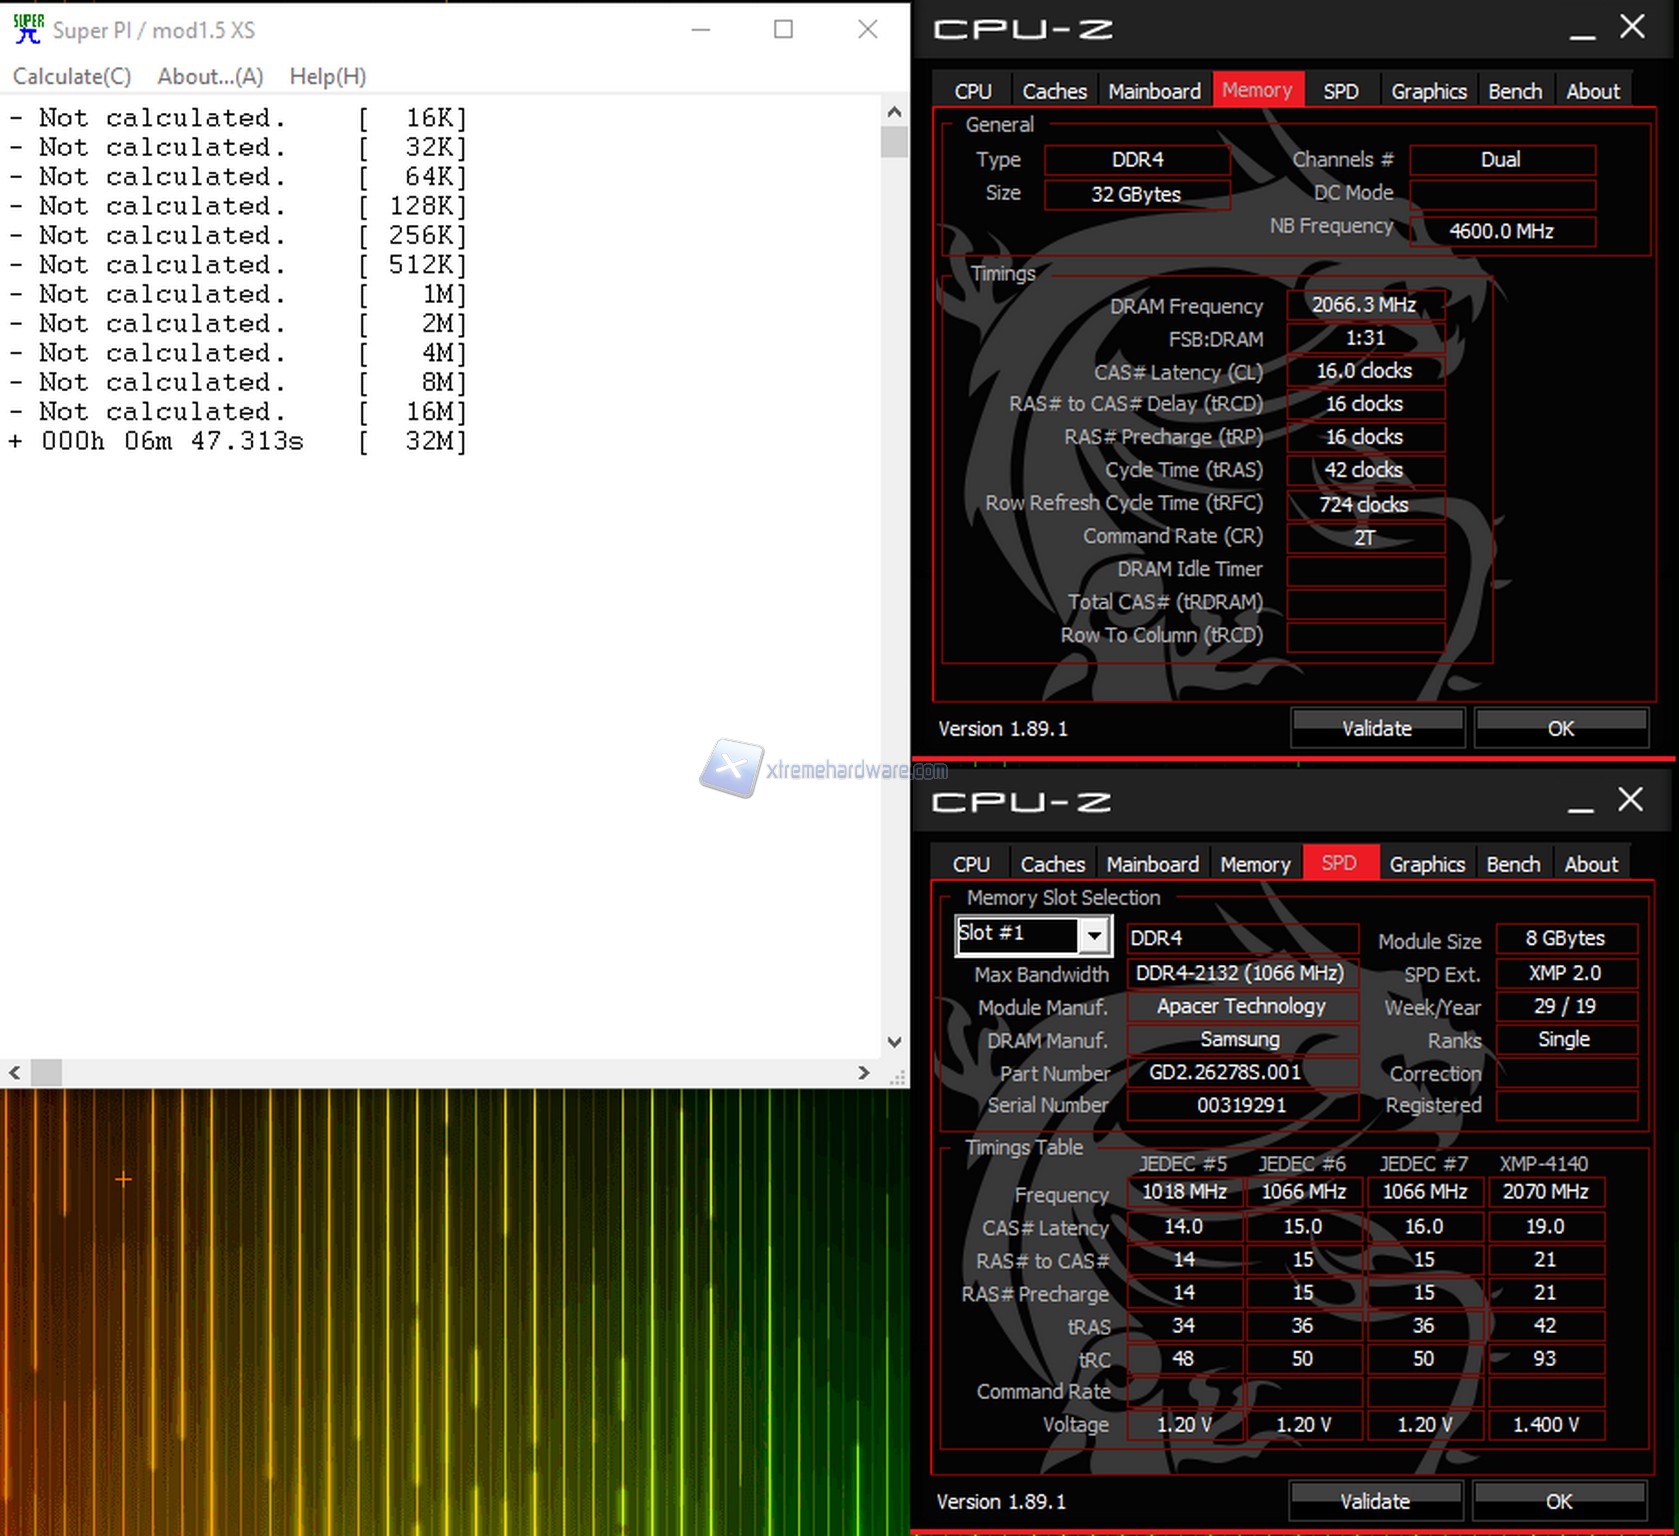Open the Slot #1 memory slot dropdown
This screenshot has width=1679, height=1536.
click(x=1095, y=936)
